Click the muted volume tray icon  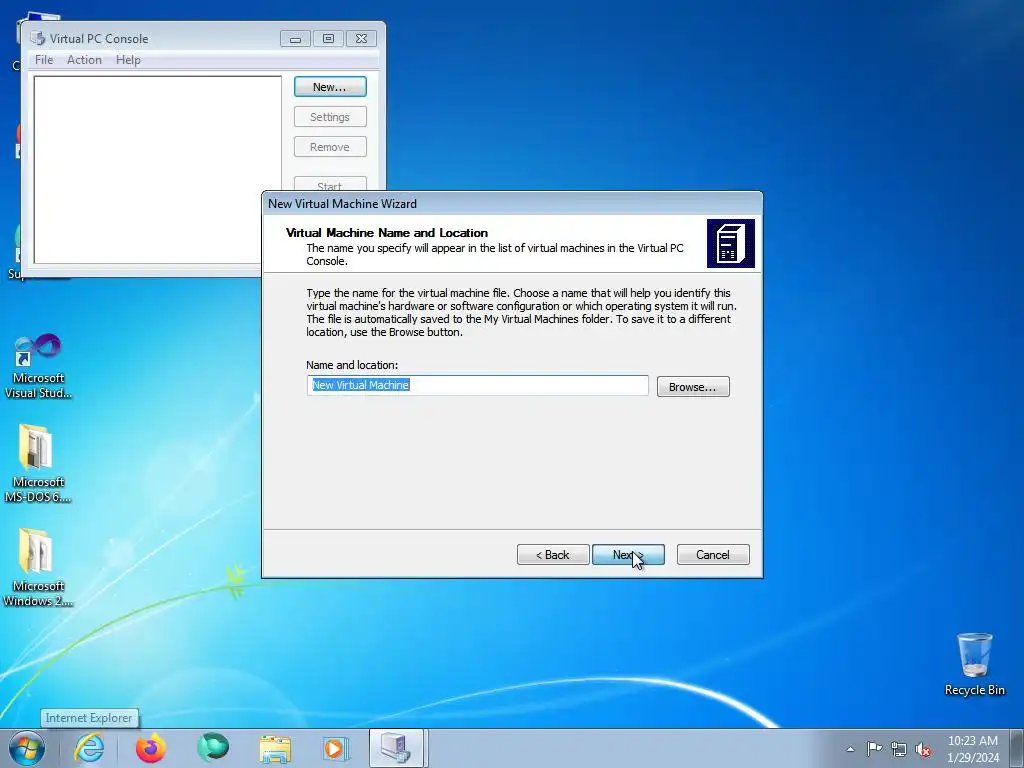point(923,749)
